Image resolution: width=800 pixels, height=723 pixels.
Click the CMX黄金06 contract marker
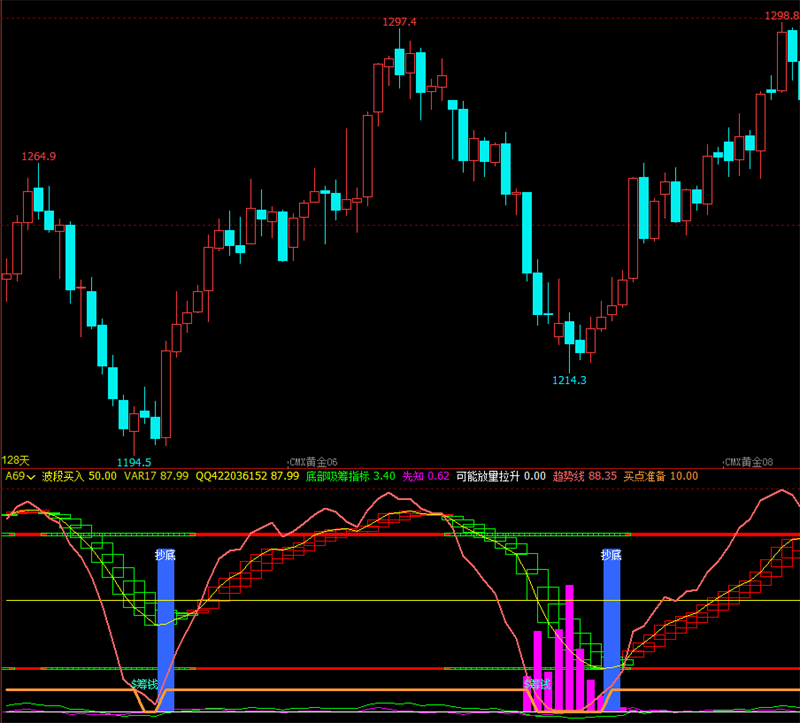(313, 462)
